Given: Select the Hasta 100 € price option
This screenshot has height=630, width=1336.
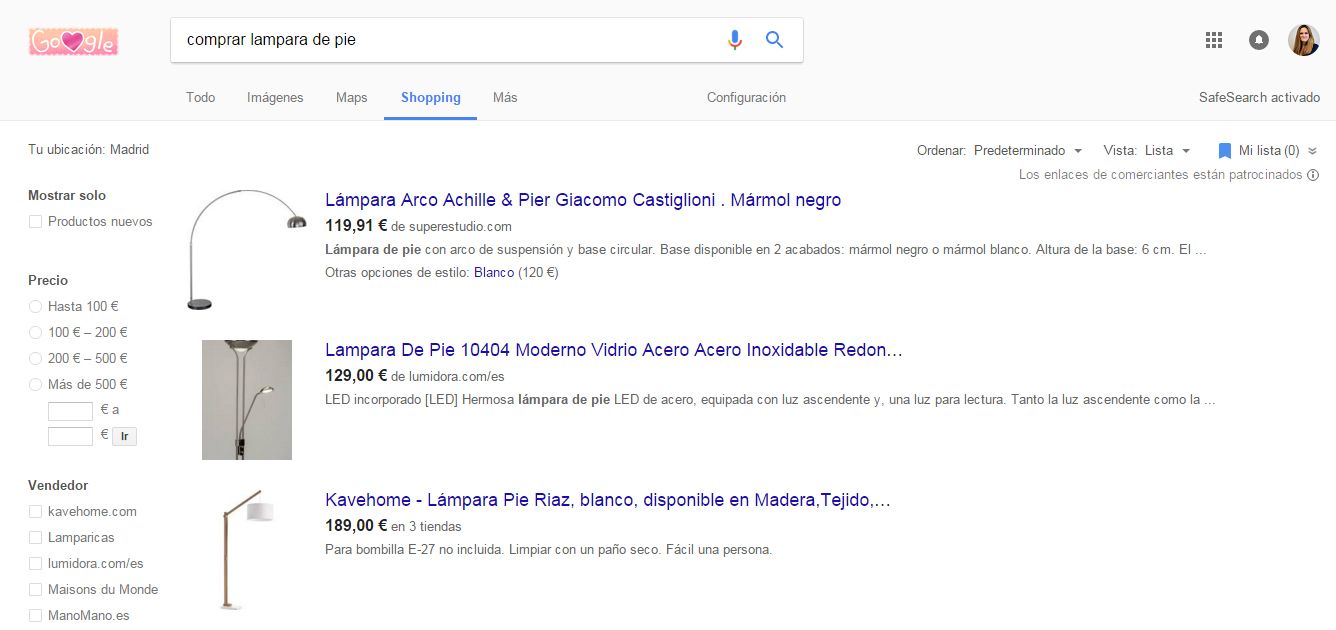Looking at the screenshot, I should pos(36,307).
